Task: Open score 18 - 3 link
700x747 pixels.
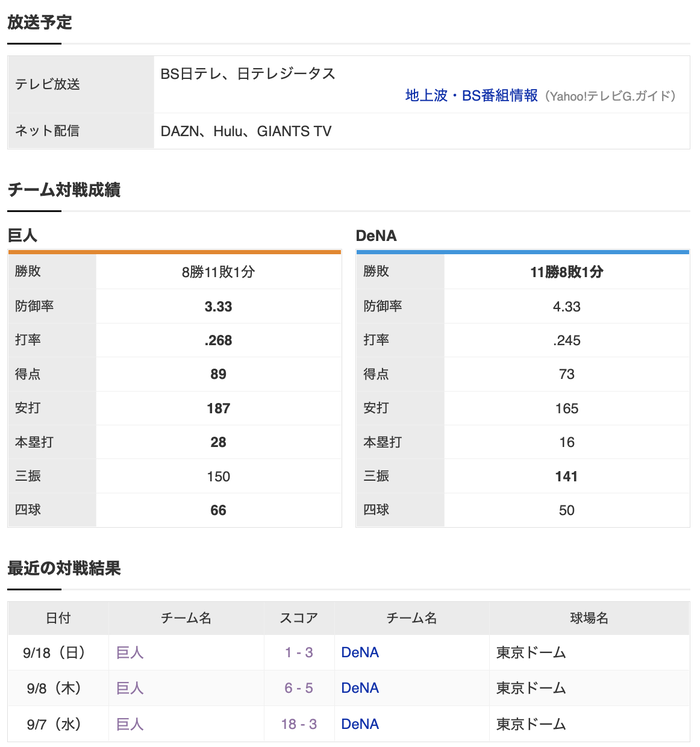Action: [x=299, y=724]
